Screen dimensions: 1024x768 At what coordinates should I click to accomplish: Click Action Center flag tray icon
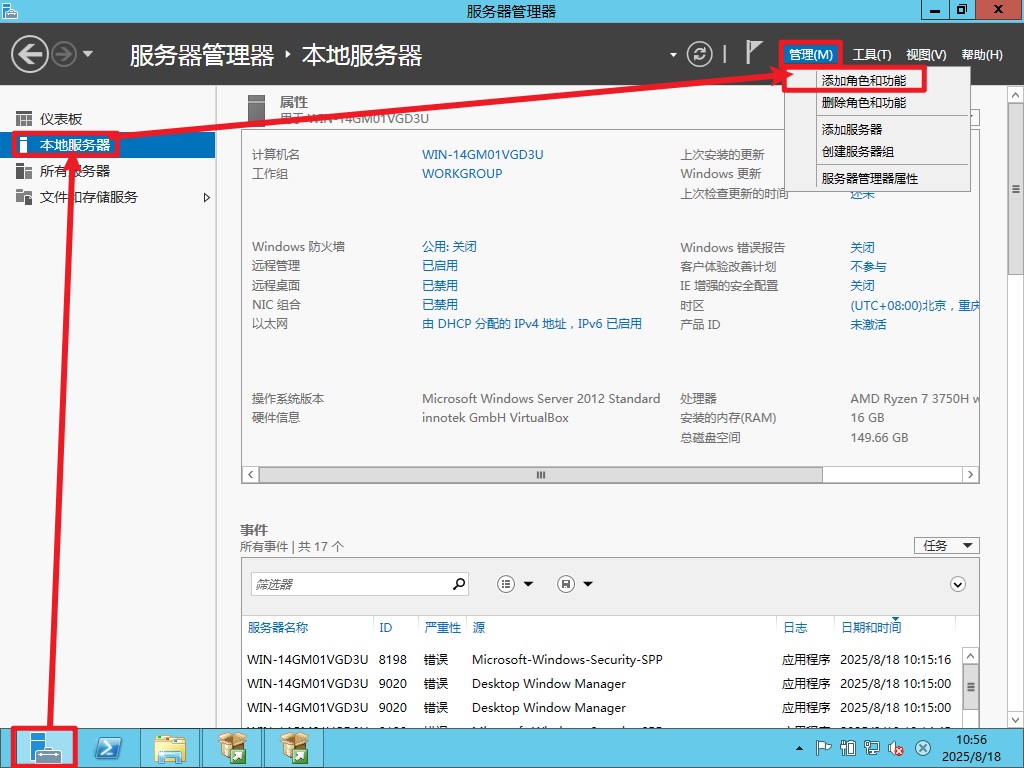(x=823, y=748)
